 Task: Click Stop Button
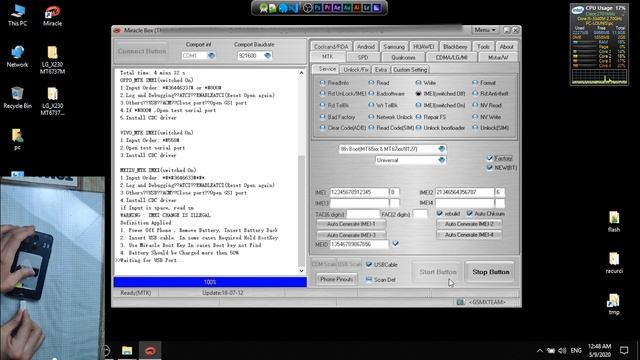coord(490,272)
